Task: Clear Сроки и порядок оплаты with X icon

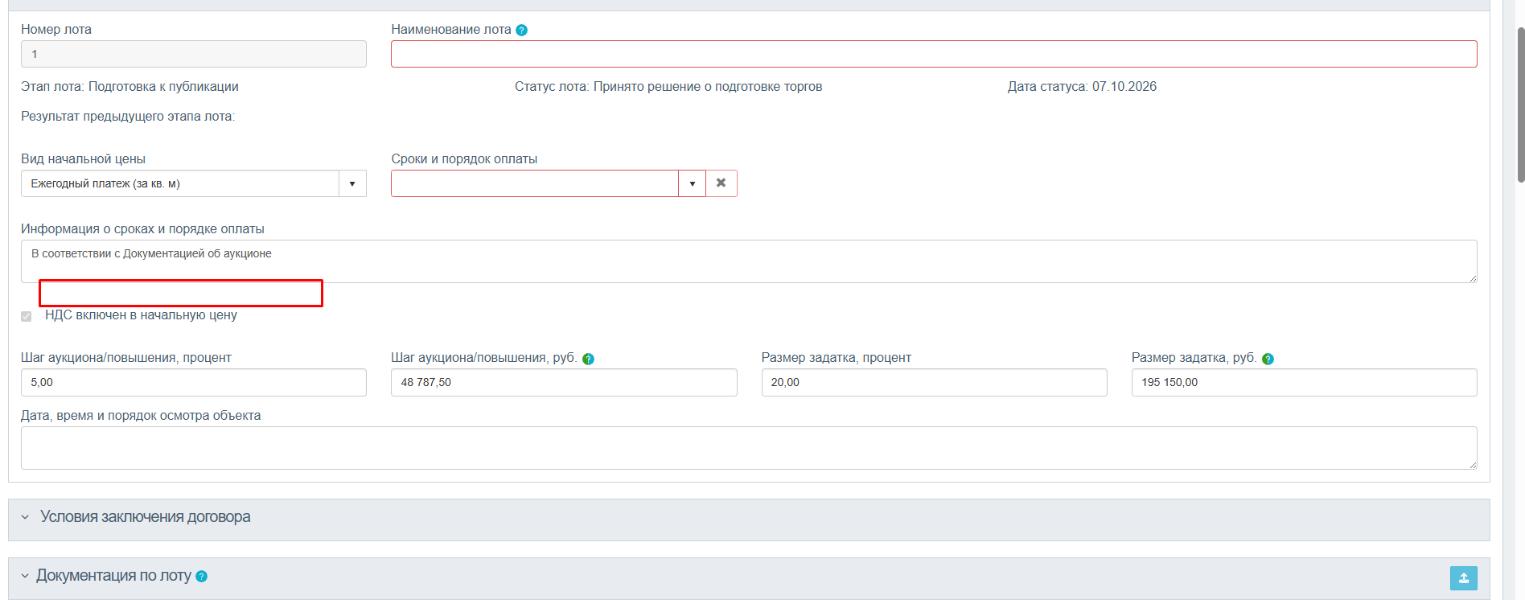Action: coord(721,184)
